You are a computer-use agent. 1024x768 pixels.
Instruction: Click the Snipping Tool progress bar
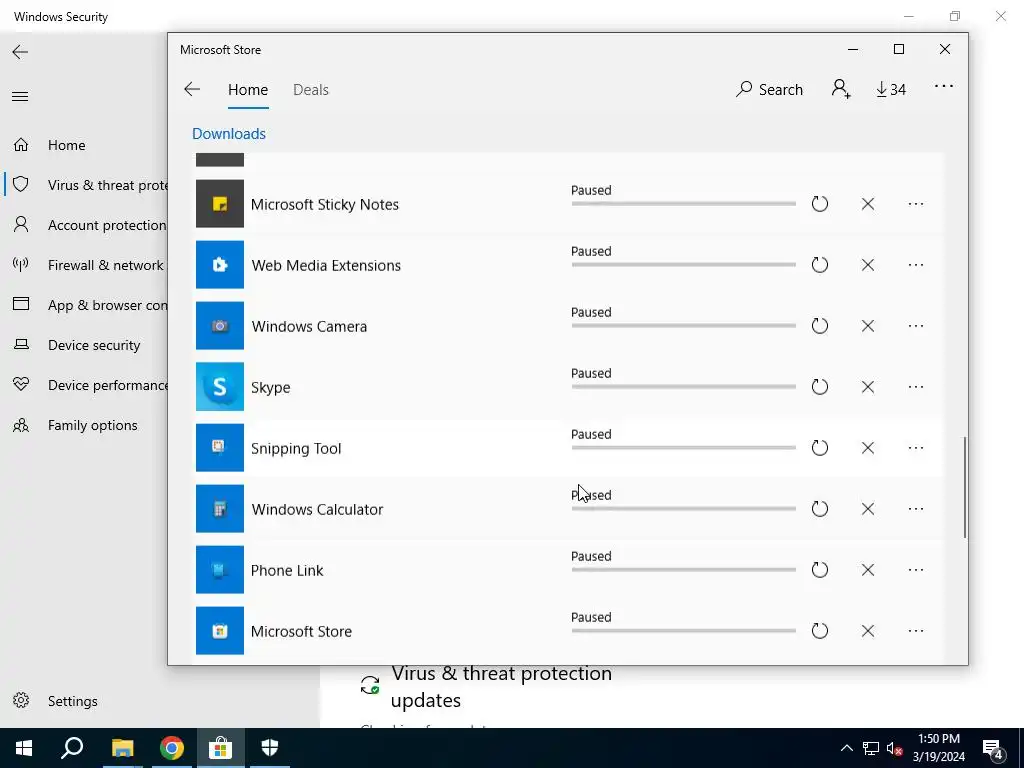[684, 448]
